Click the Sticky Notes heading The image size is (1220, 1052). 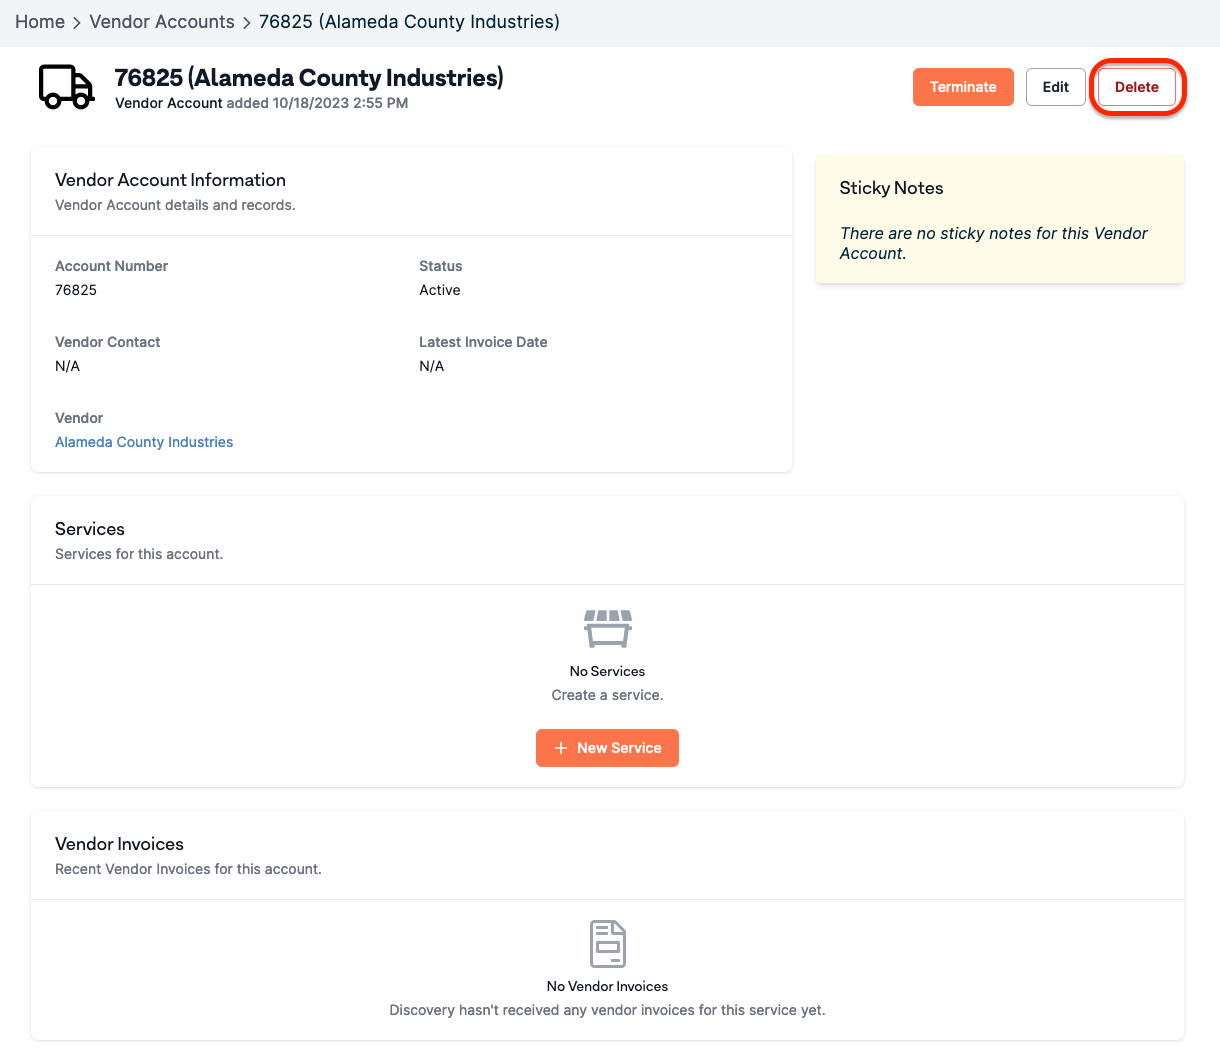click(891, 188)
